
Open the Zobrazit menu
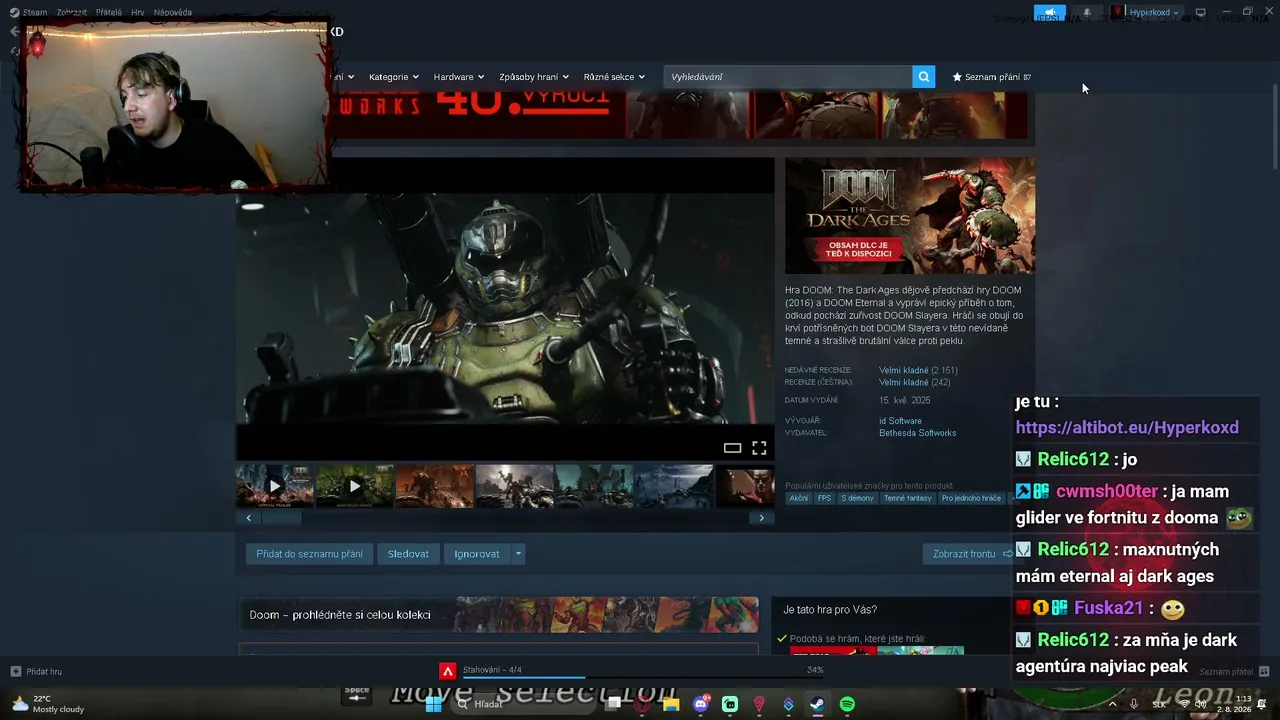point(71,12)
